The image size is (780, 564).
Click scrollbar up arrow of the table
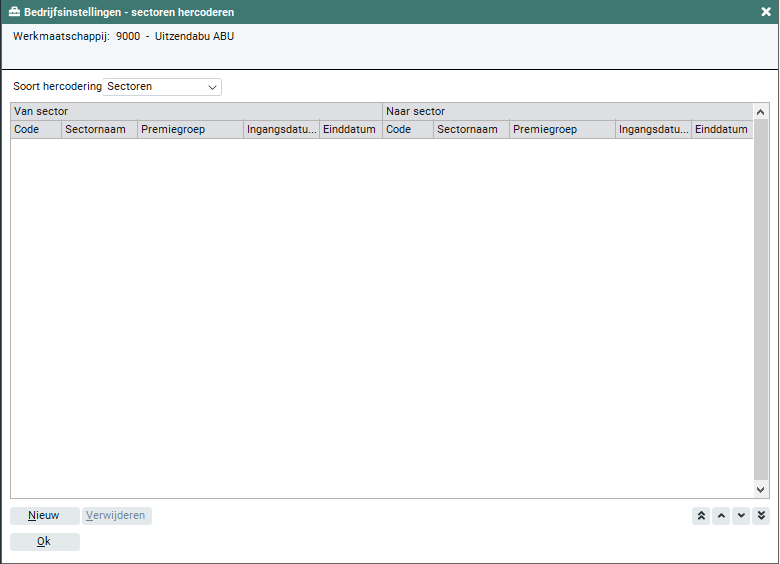coord(760,112)
